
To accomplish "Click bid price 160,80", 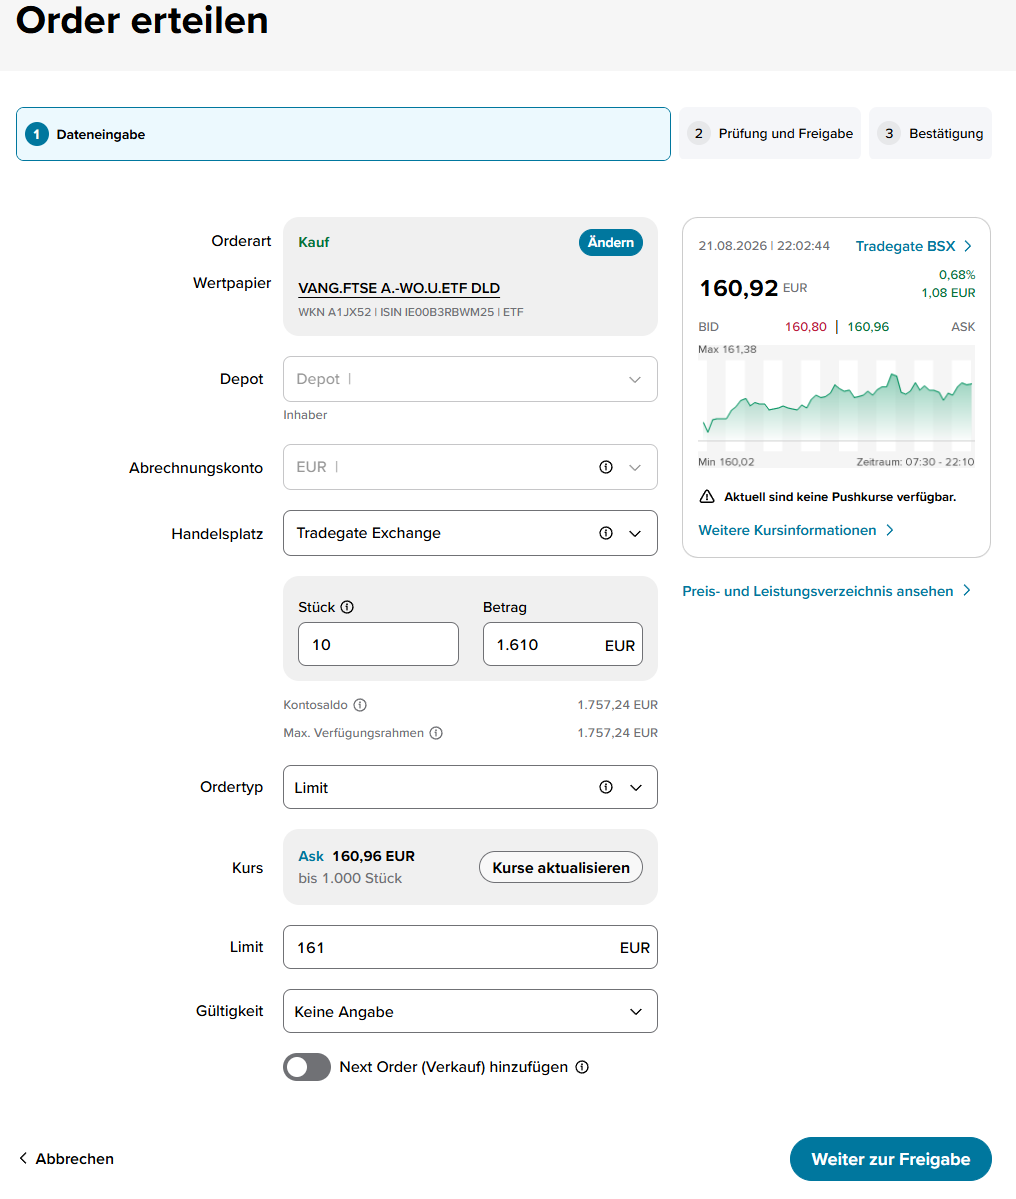I will [x=806, y=327].
